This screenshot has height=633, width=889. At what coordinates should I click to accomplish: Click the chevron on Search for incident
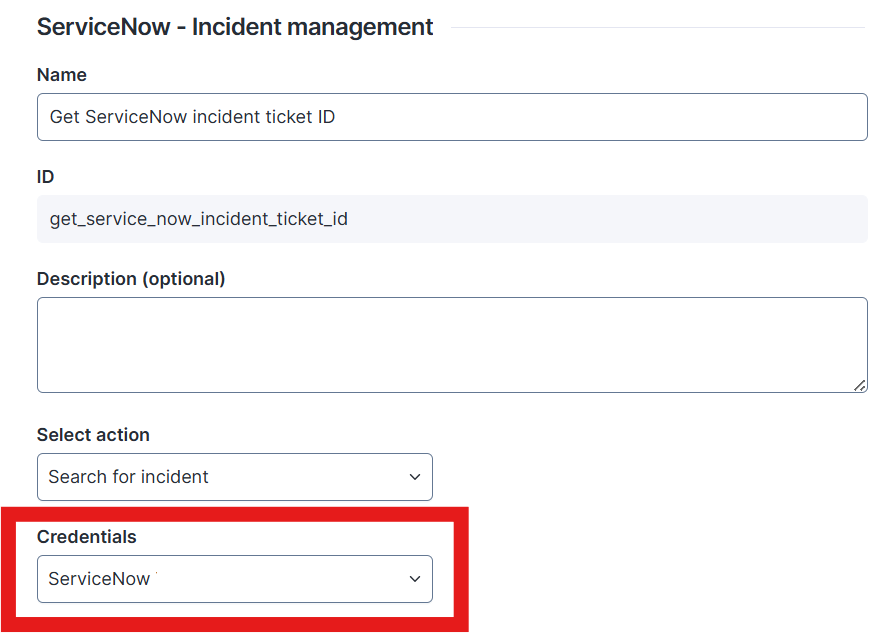coord(415,477)
